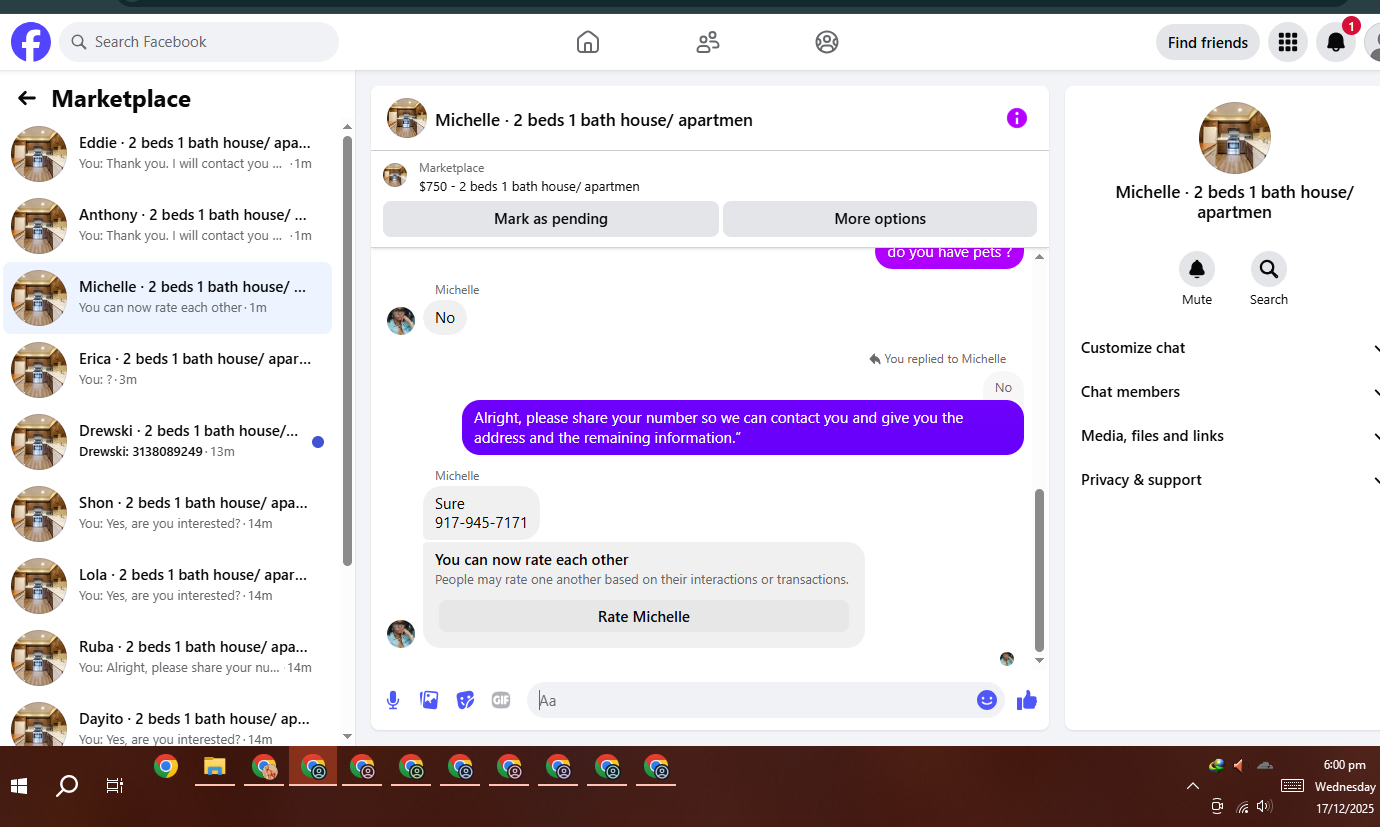Show hidden system tray icons
Image resolution: width=1380 pixels, height=827 pixels.
pos(1193,786)
